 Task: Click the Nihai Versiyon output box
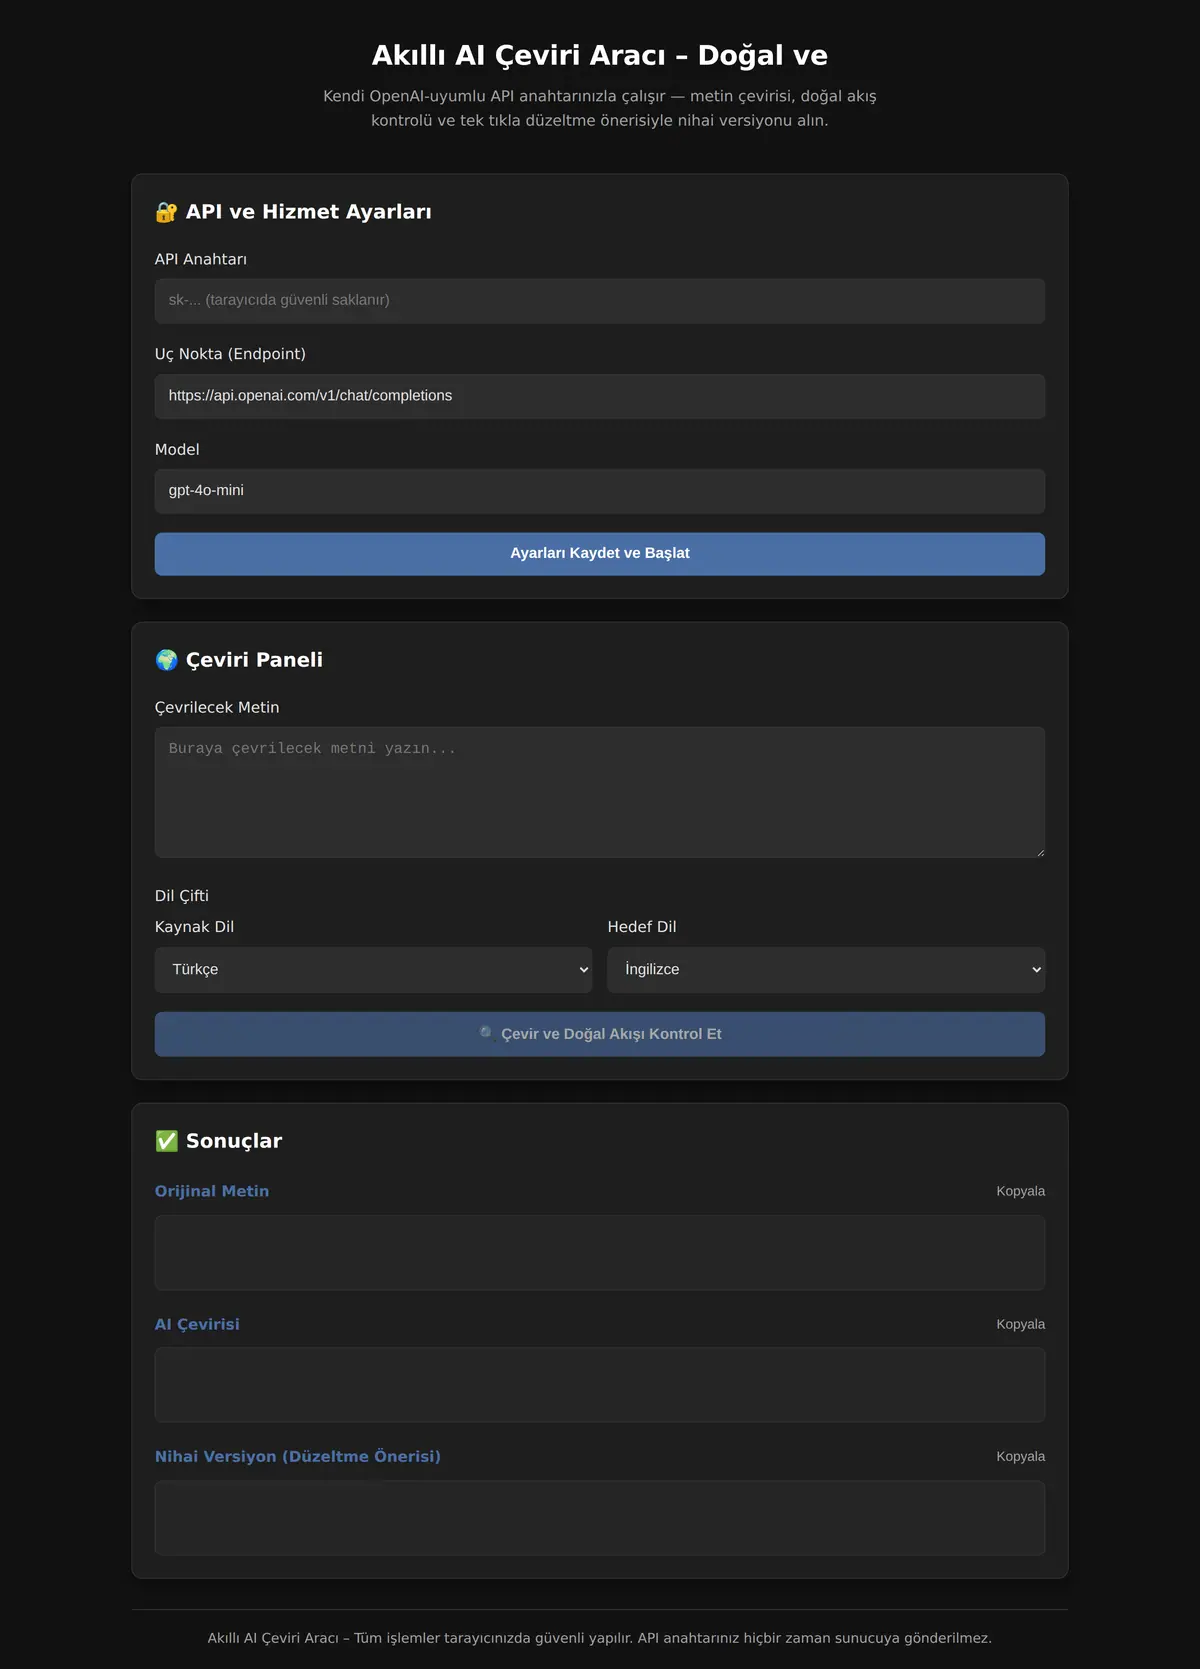[600, 1518]
